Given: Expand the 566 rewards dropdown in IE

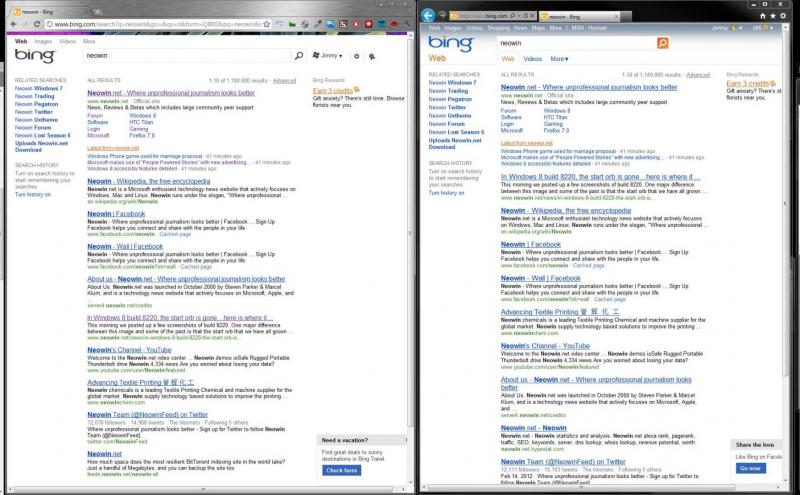Looking at the screenshot, I should point(763,28).
